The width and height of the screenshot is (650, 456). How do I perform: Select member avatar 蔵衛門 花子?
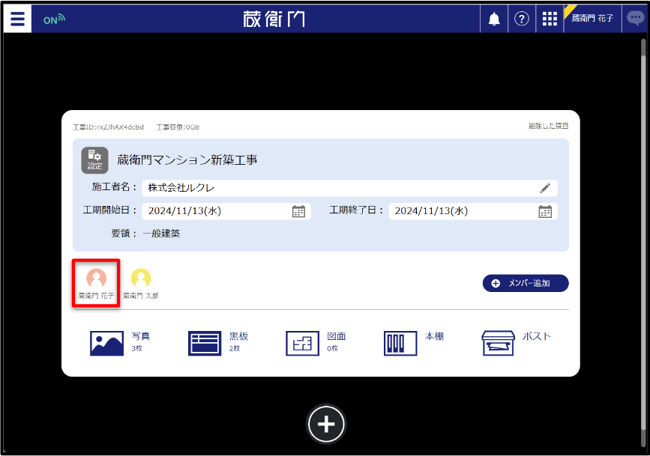click(96, 284)
